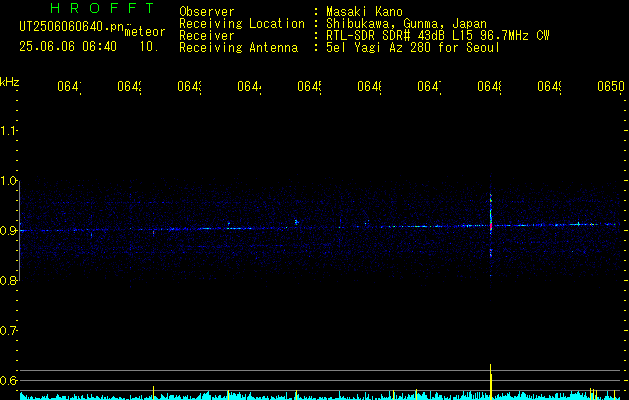Click the cyan echo blip near 0645

pos(296,221)
